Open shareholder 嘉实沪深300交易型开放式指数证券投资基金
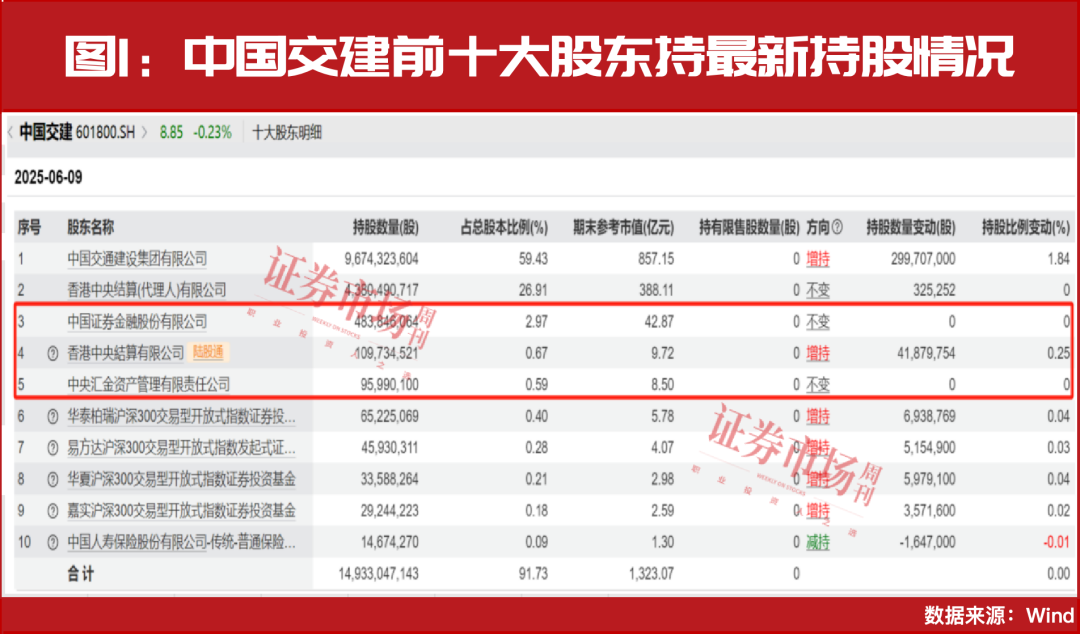 181,511
